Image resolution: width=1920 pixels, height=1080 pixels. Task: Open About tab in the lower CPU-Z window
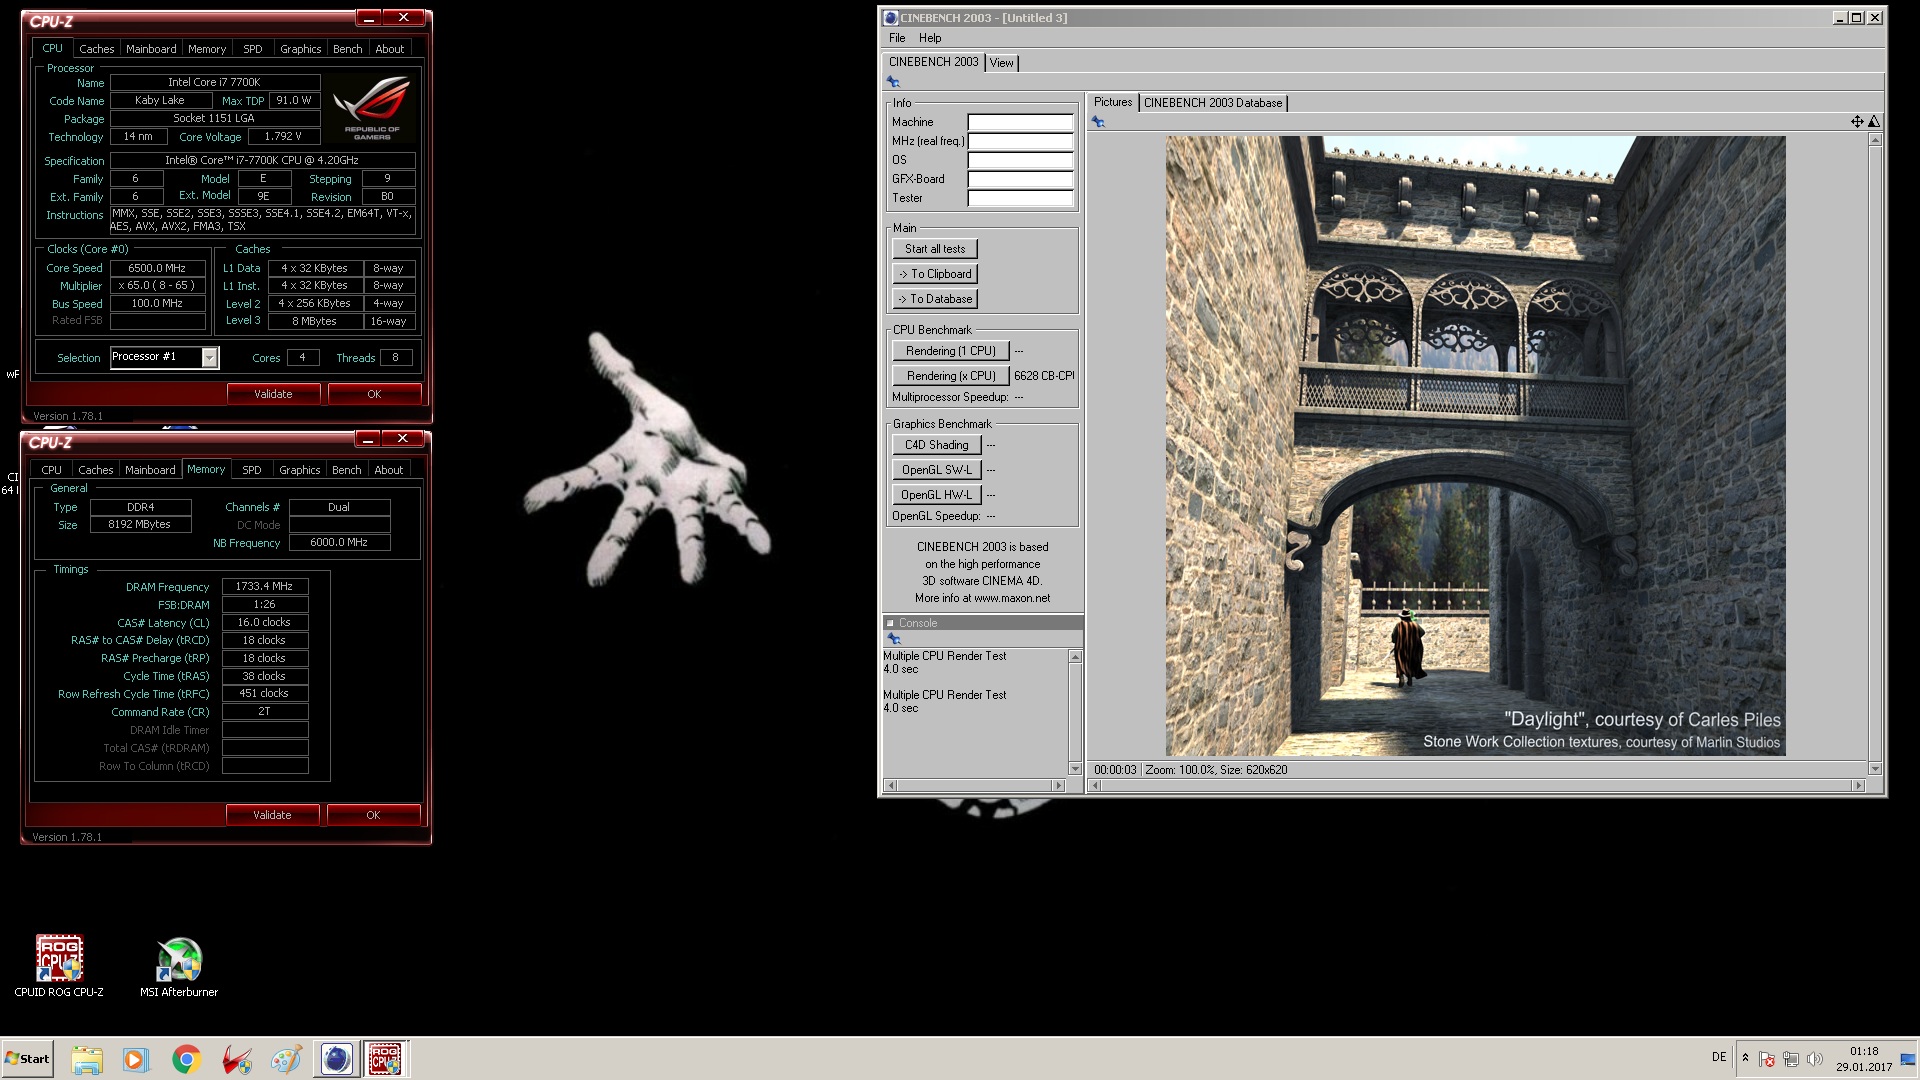point(389,470)
